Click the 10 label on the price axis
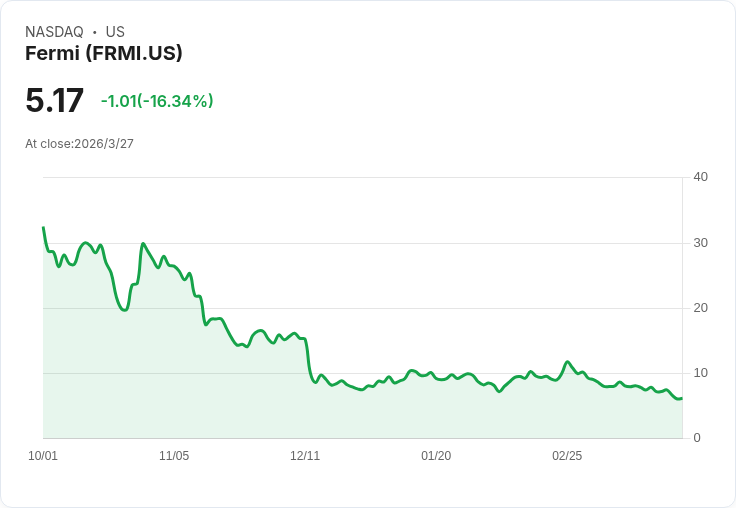The height and width of the screenshot is (508, 736). [700, 373]
